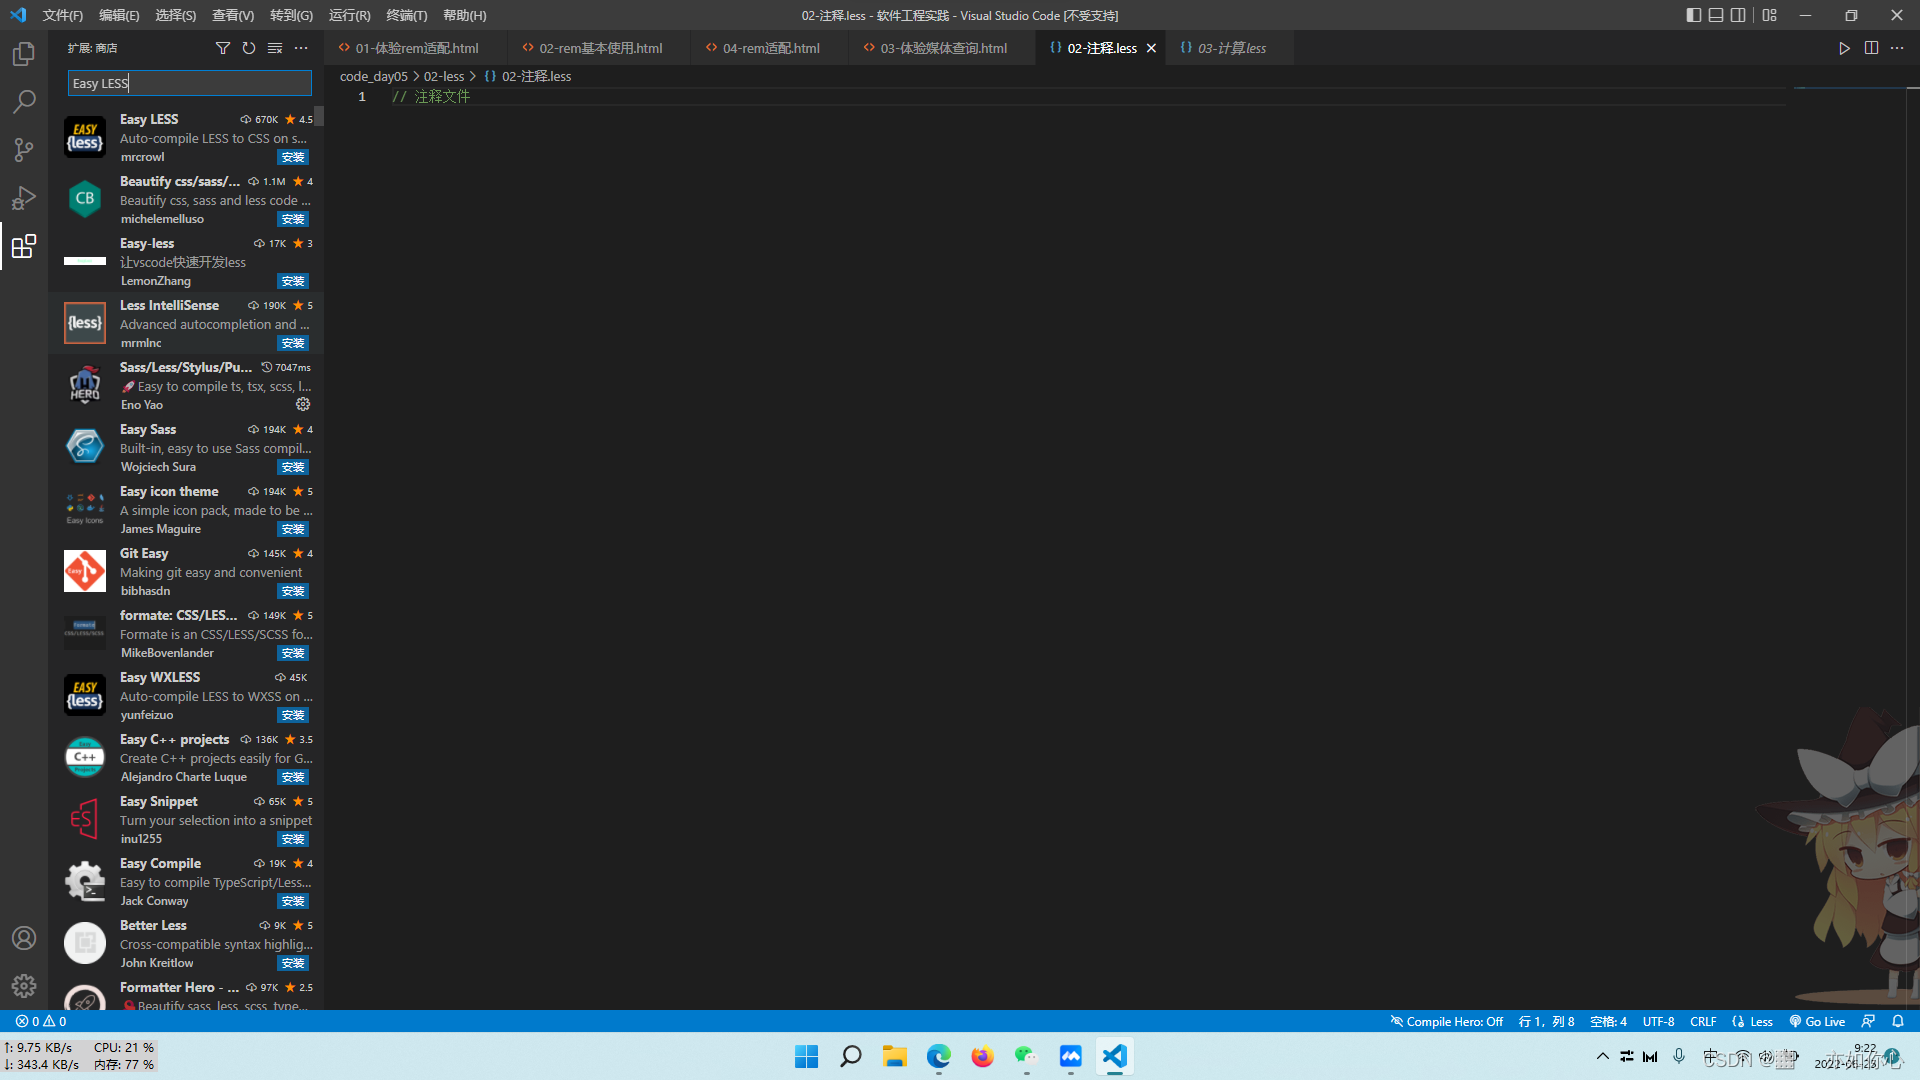Image resolution: width=1920 pixels, height=1080 pixels.
Task: Open Windows taskbar search
Action: pos(850,1056)
